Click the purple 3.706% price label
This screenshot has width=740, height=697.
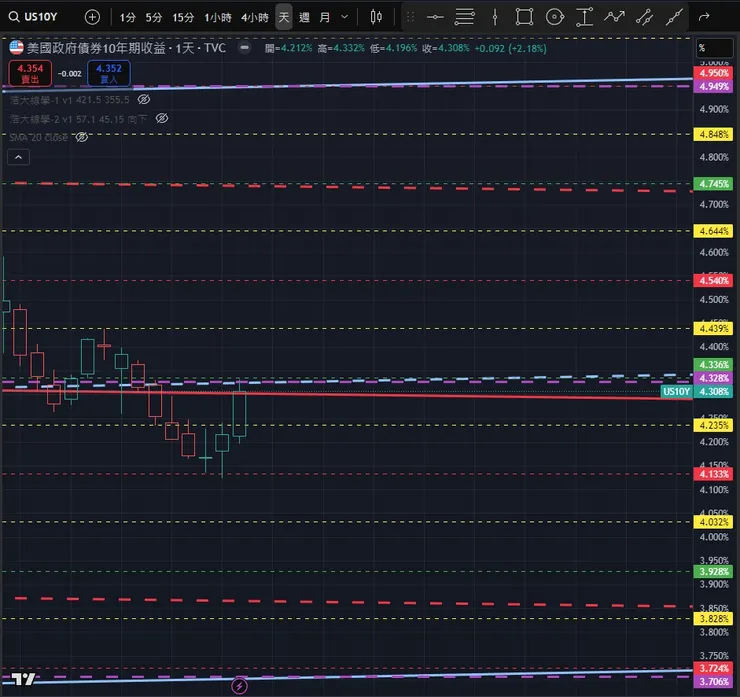[713, 682]
